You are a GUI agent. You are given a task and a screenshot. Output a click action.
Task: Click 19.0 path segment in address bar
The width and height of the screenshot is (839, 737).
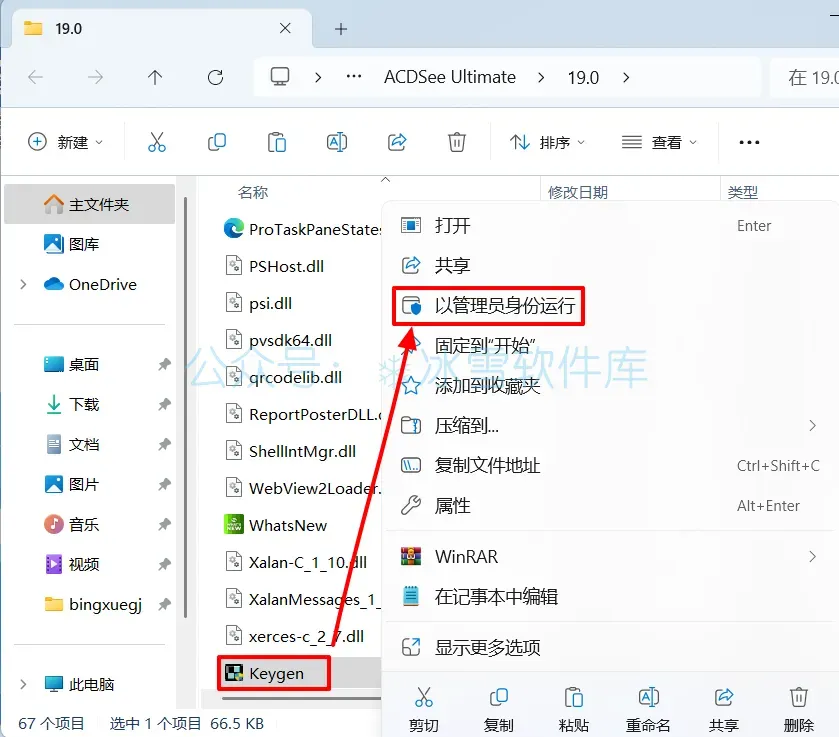pos(583,78)
